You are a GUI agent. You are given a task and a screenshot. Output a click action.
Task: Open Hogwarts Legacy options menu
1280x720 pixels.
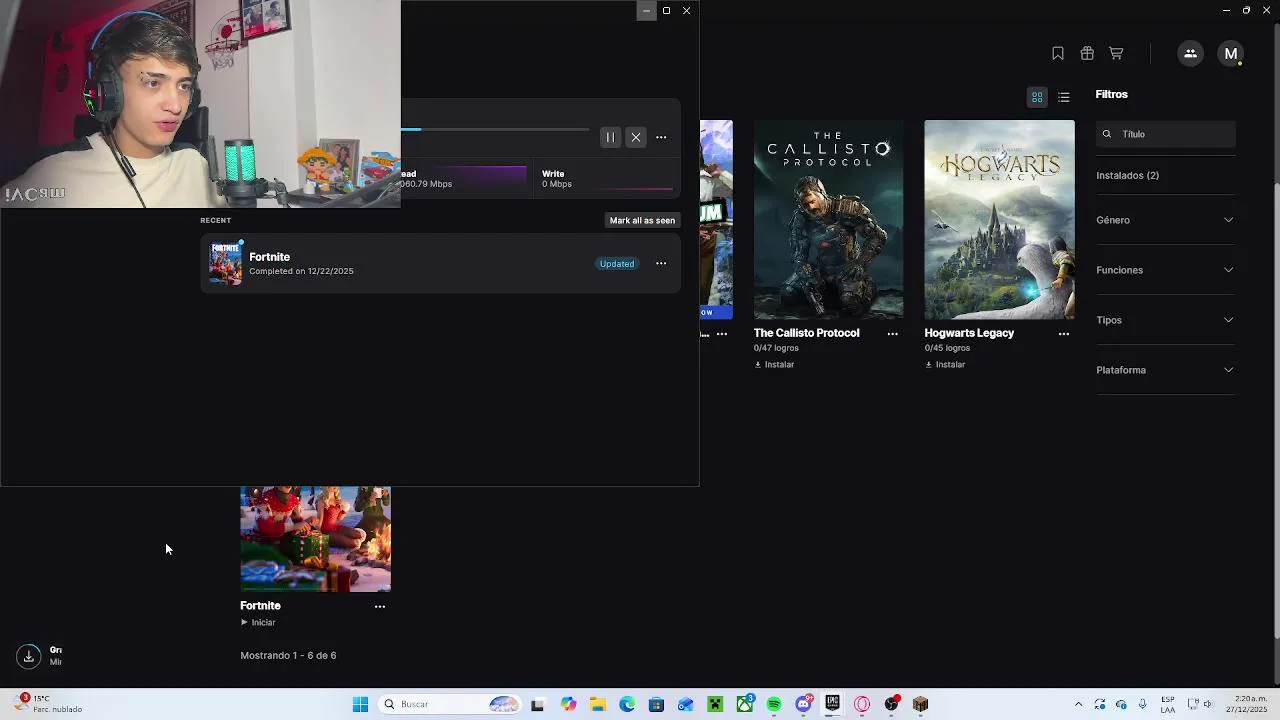coord(1064,334)
